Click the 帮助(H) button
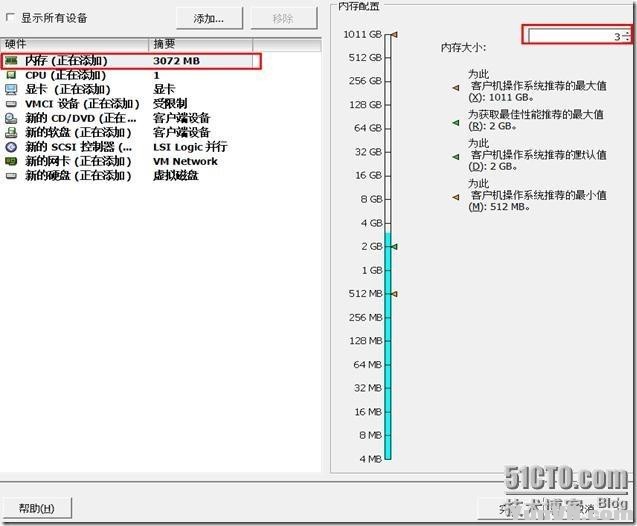The image size is (637, 526). (x=37, y=508)
